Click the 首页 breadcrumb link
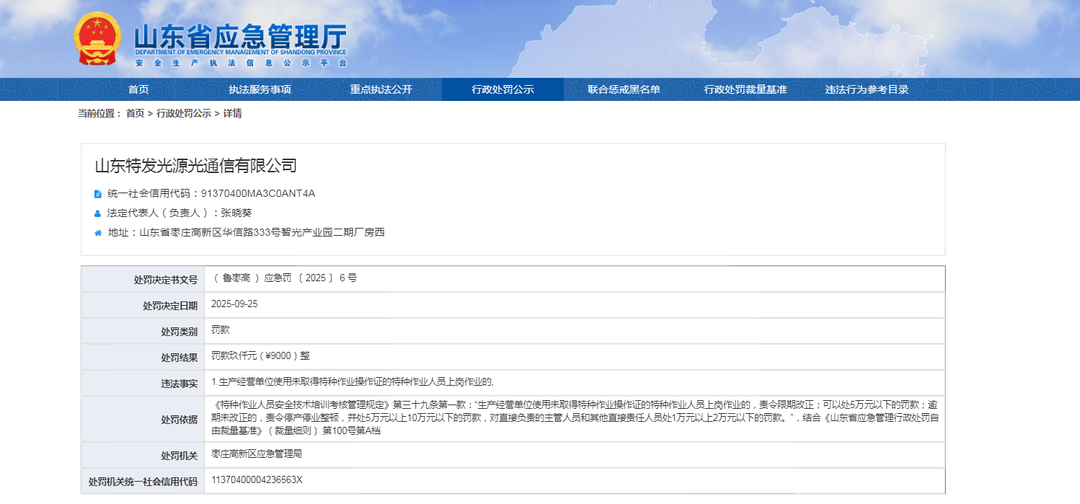The width and height of the screenshot is (1080, 504). point(135,114)
